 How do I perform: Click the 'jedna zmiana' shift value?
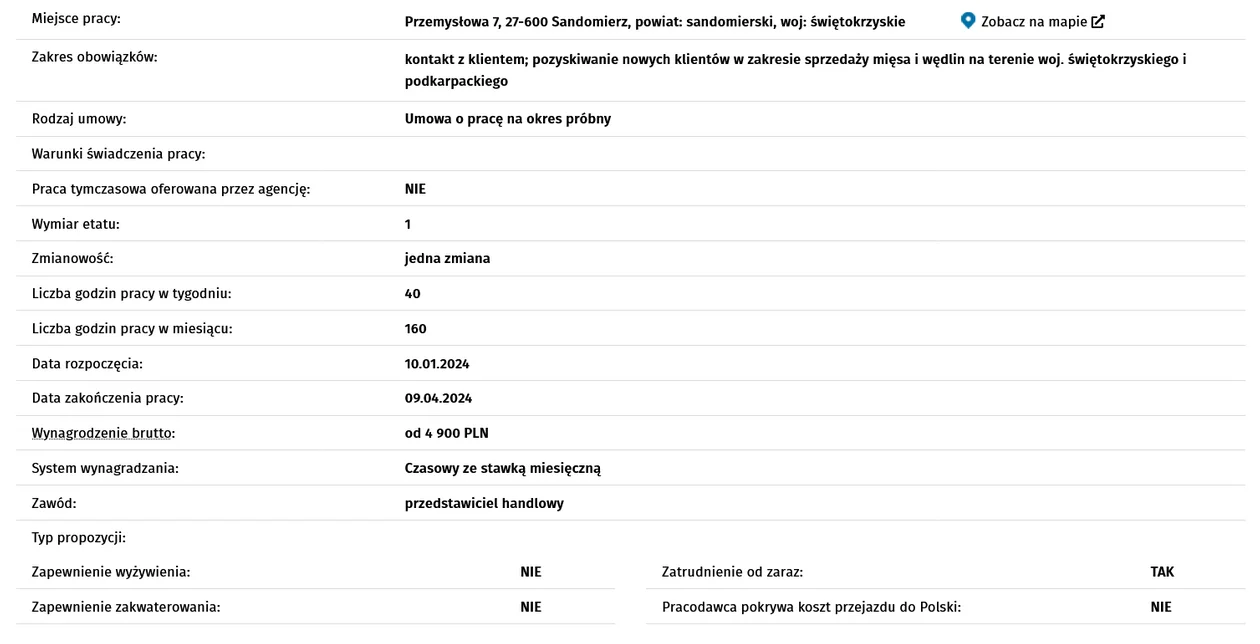click(447, 258)
